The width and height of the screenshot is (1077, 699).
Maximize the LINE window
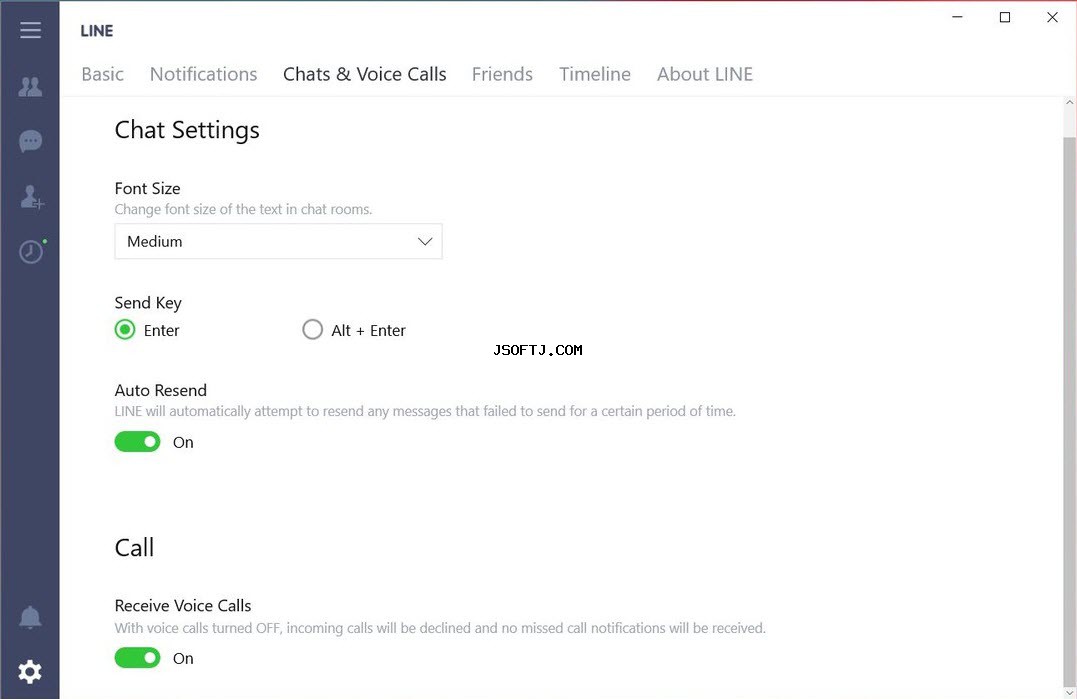coord(1005,17)
